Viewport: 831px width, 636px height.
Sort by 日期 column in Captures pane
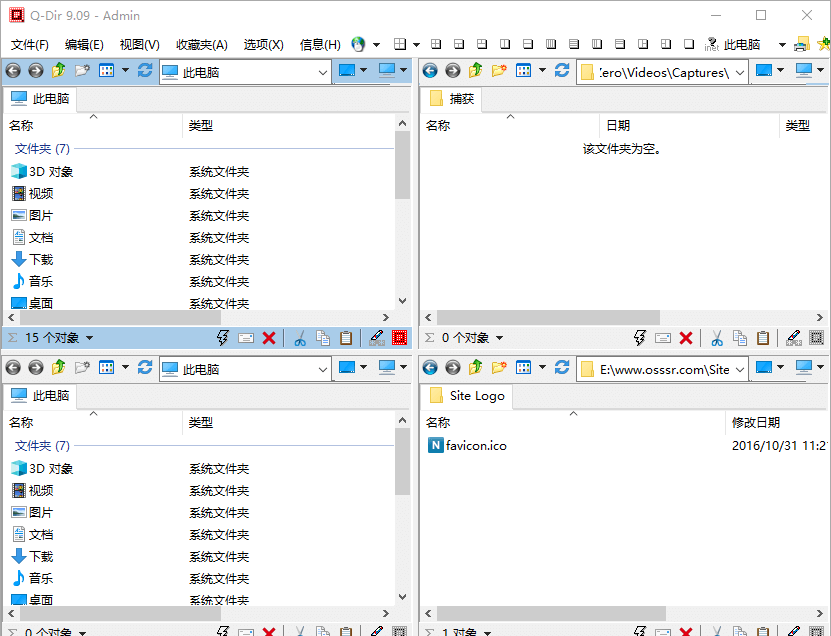pos(689,126)
